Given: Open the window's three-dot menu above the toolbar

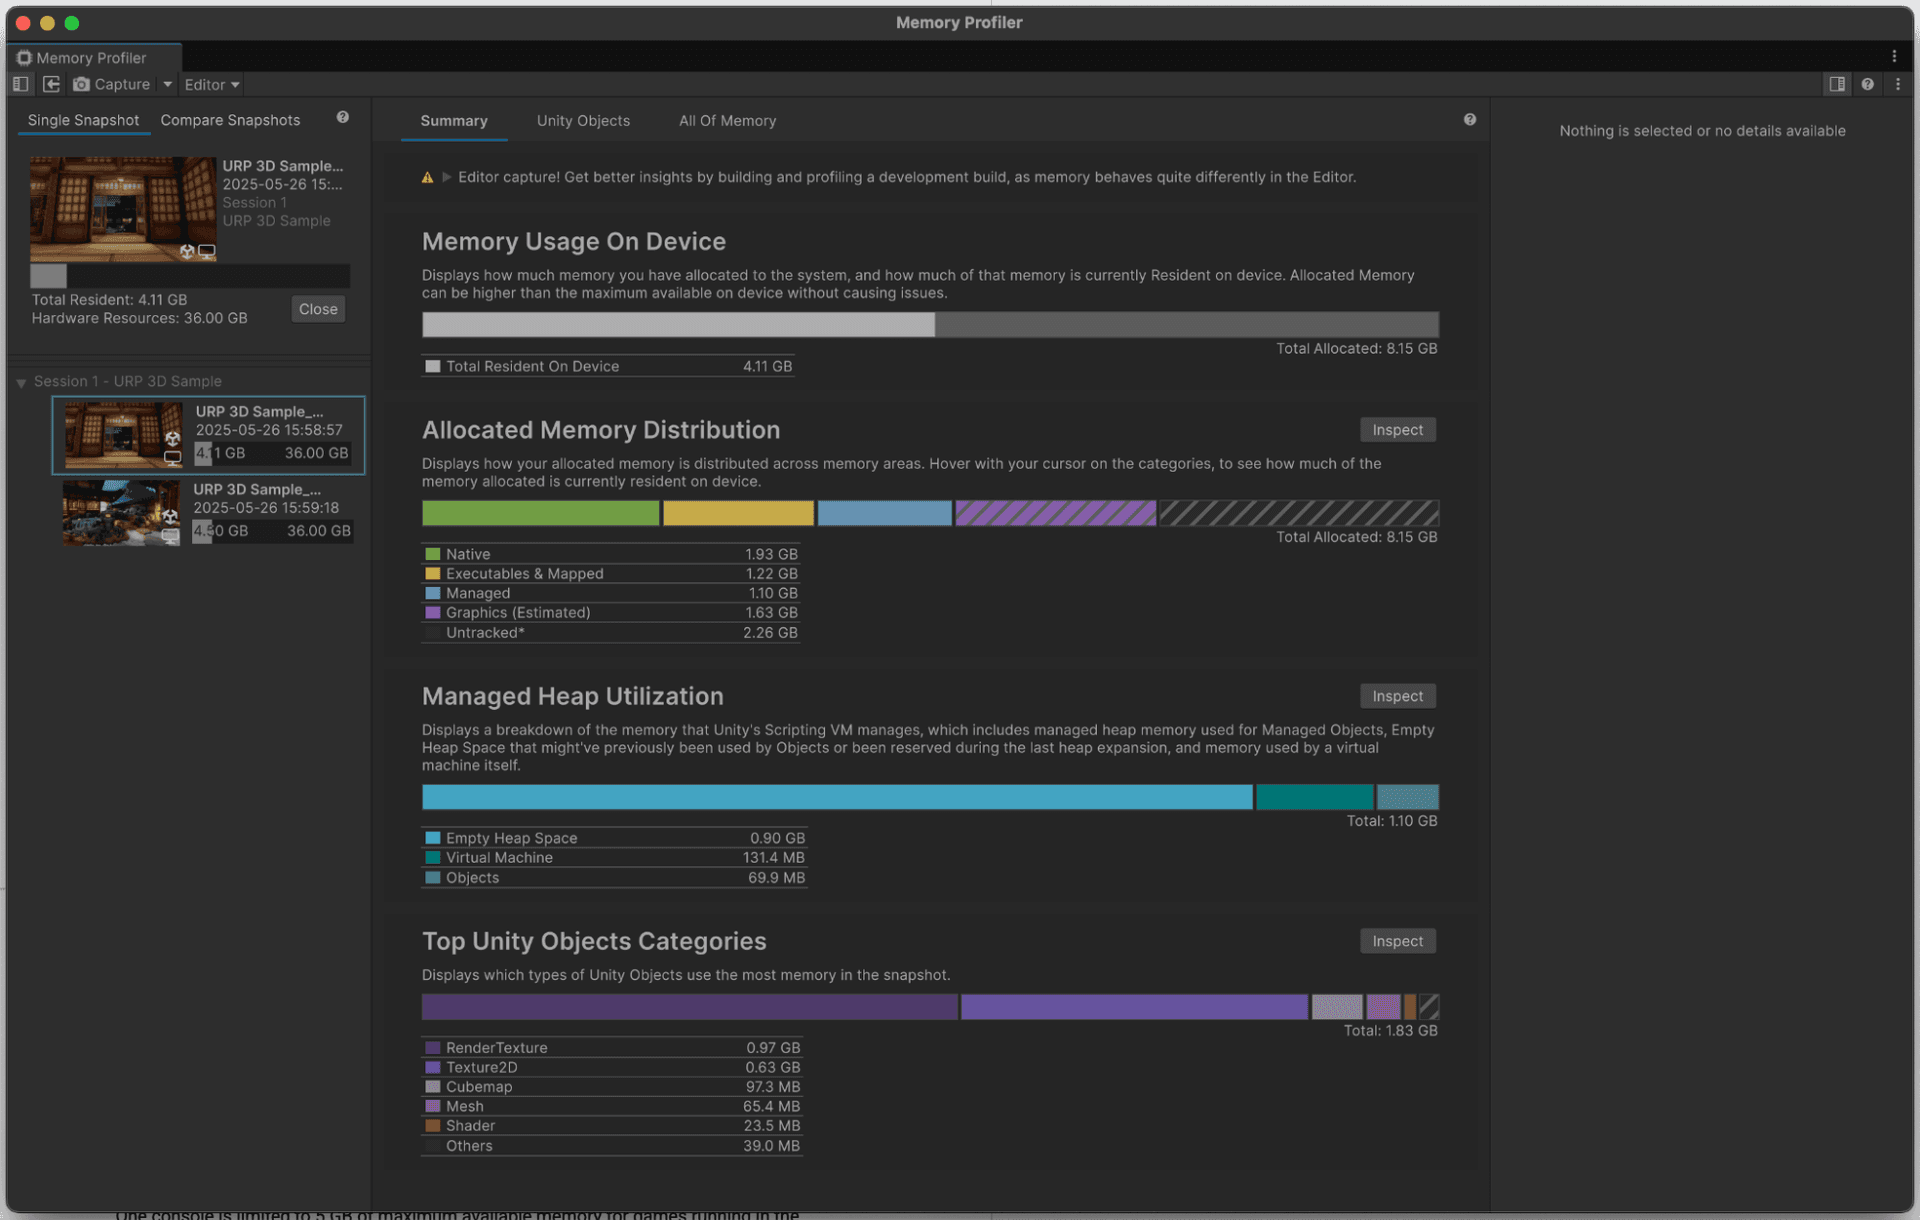Looking at the screenshot, I should click(1894, 57).
